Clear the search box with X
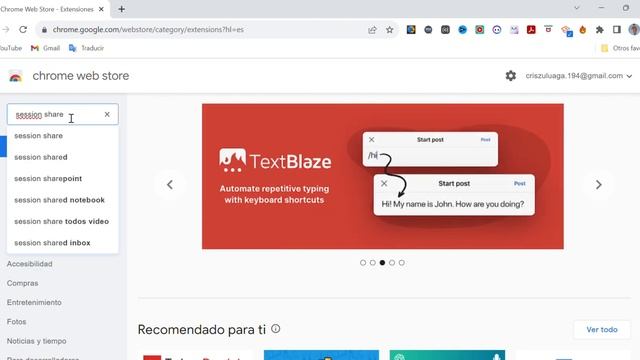The width and height of the screenshot is (640, 360). pos(107,114)
